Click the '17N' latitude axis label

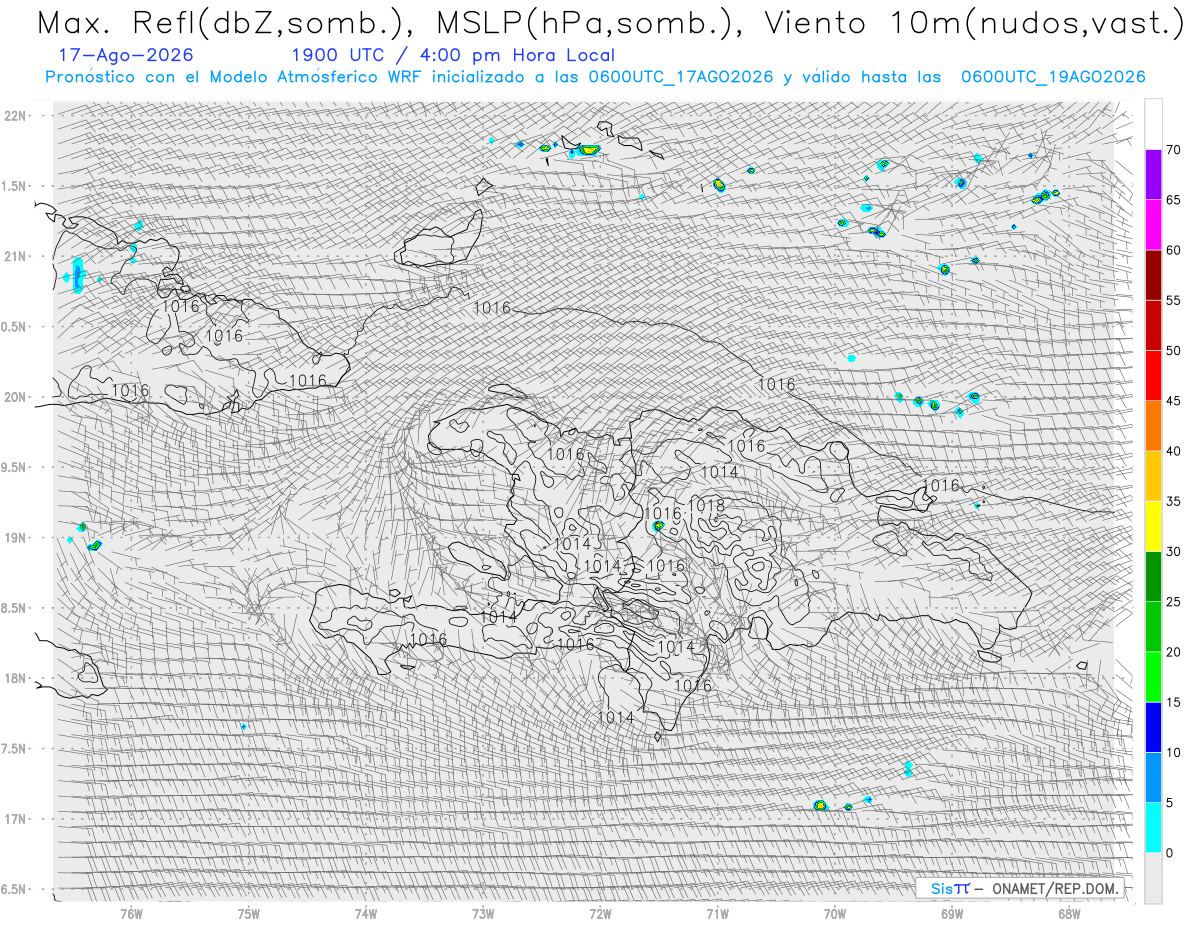[x=15, y=819]
